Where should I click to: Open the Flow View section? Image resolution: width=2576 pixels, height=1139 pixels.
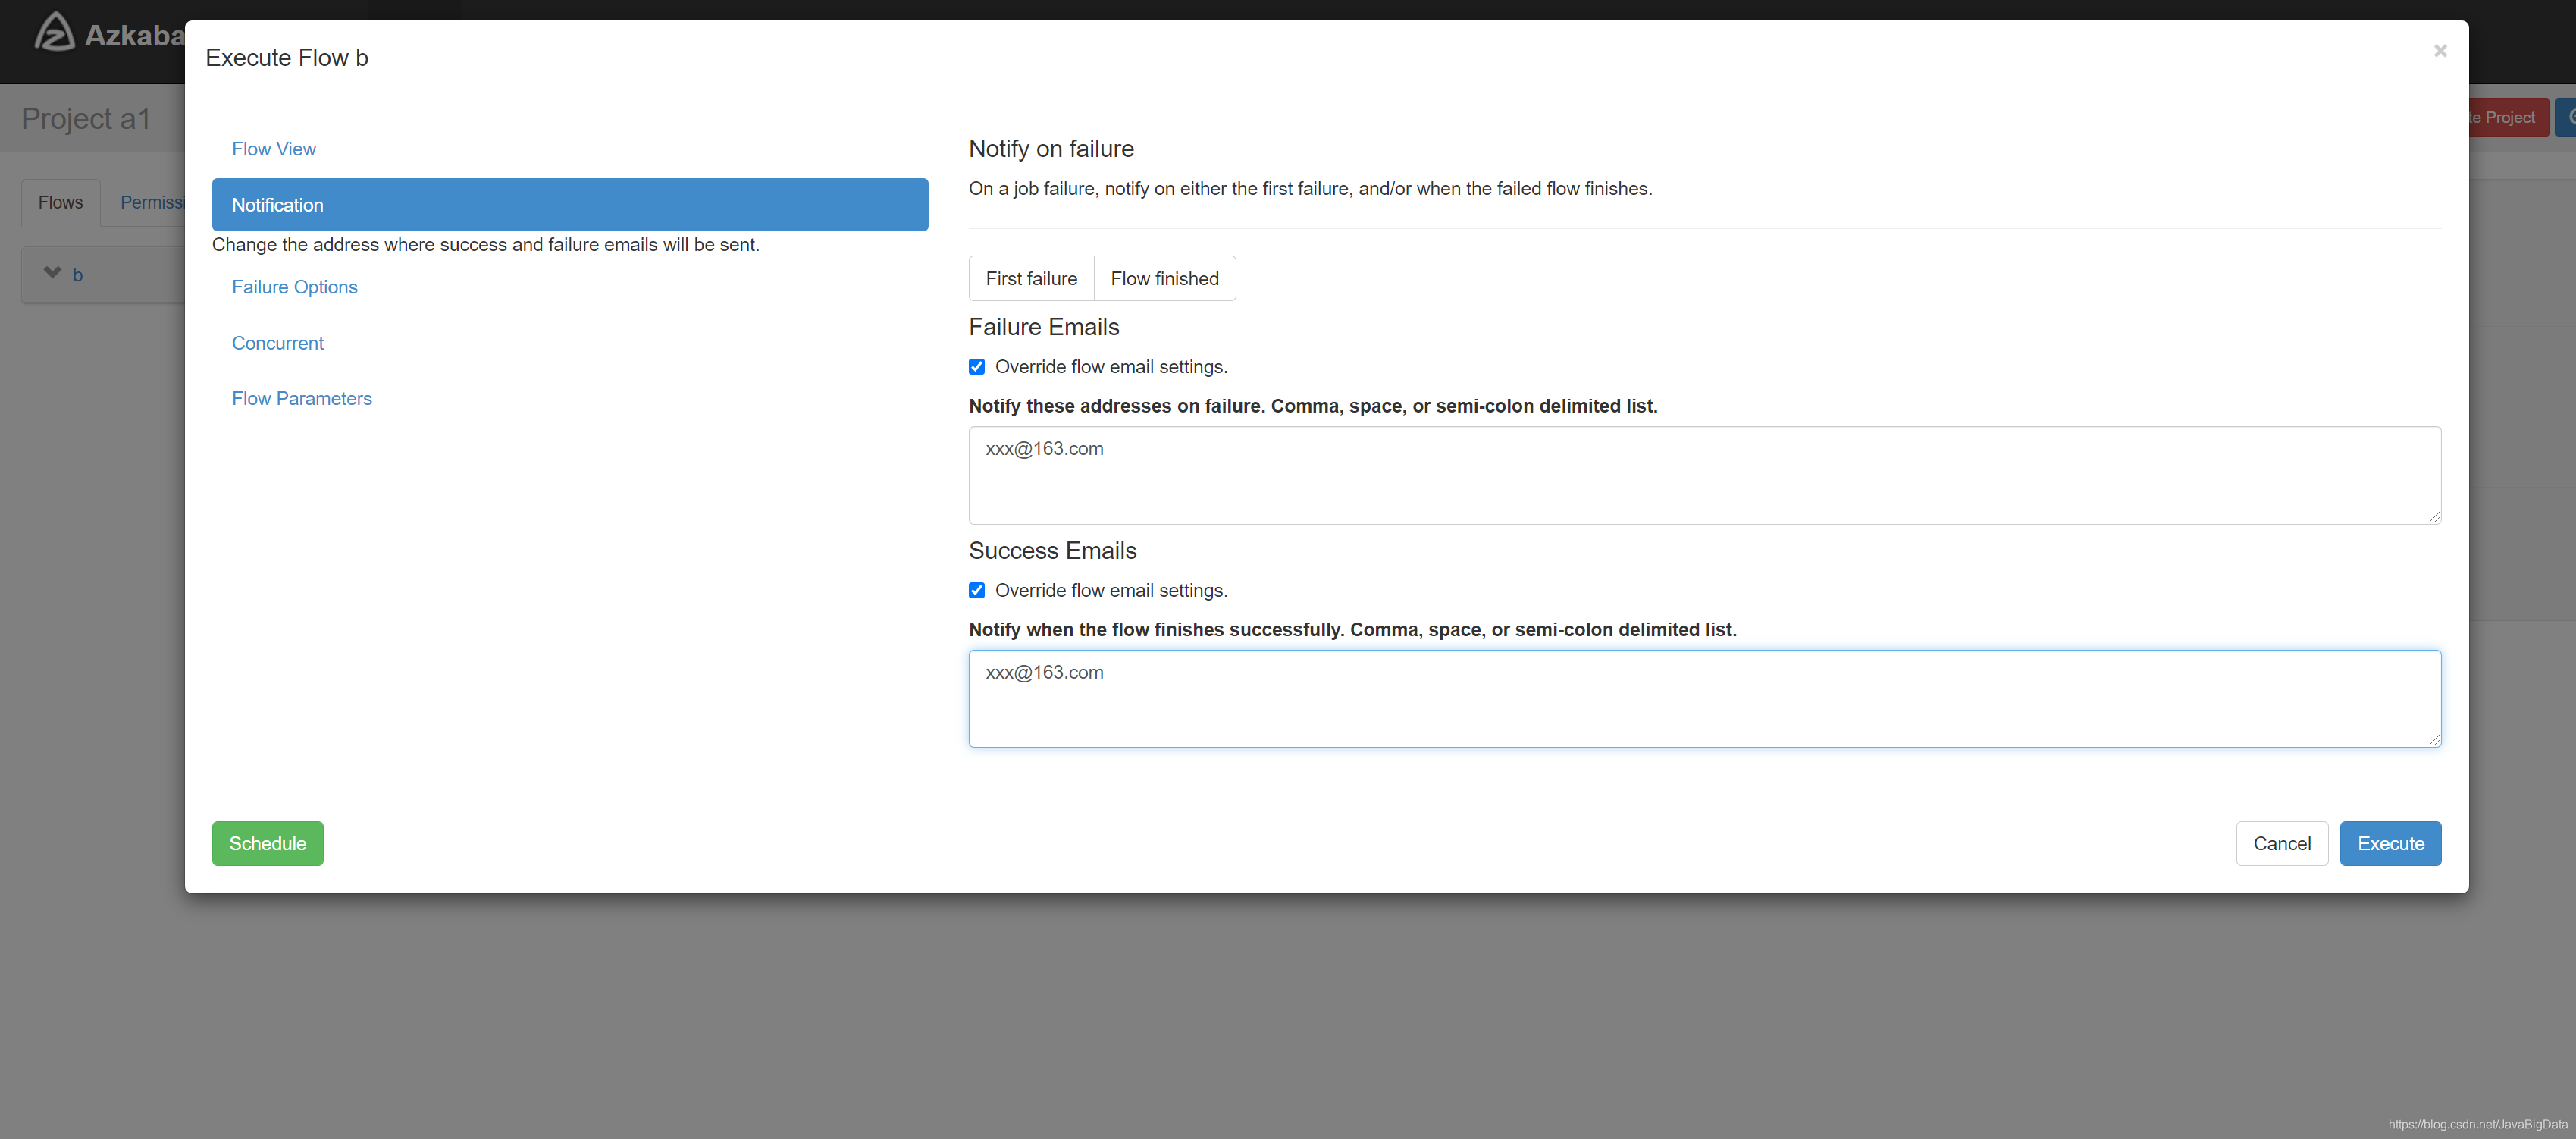click(x=273, y=149)
